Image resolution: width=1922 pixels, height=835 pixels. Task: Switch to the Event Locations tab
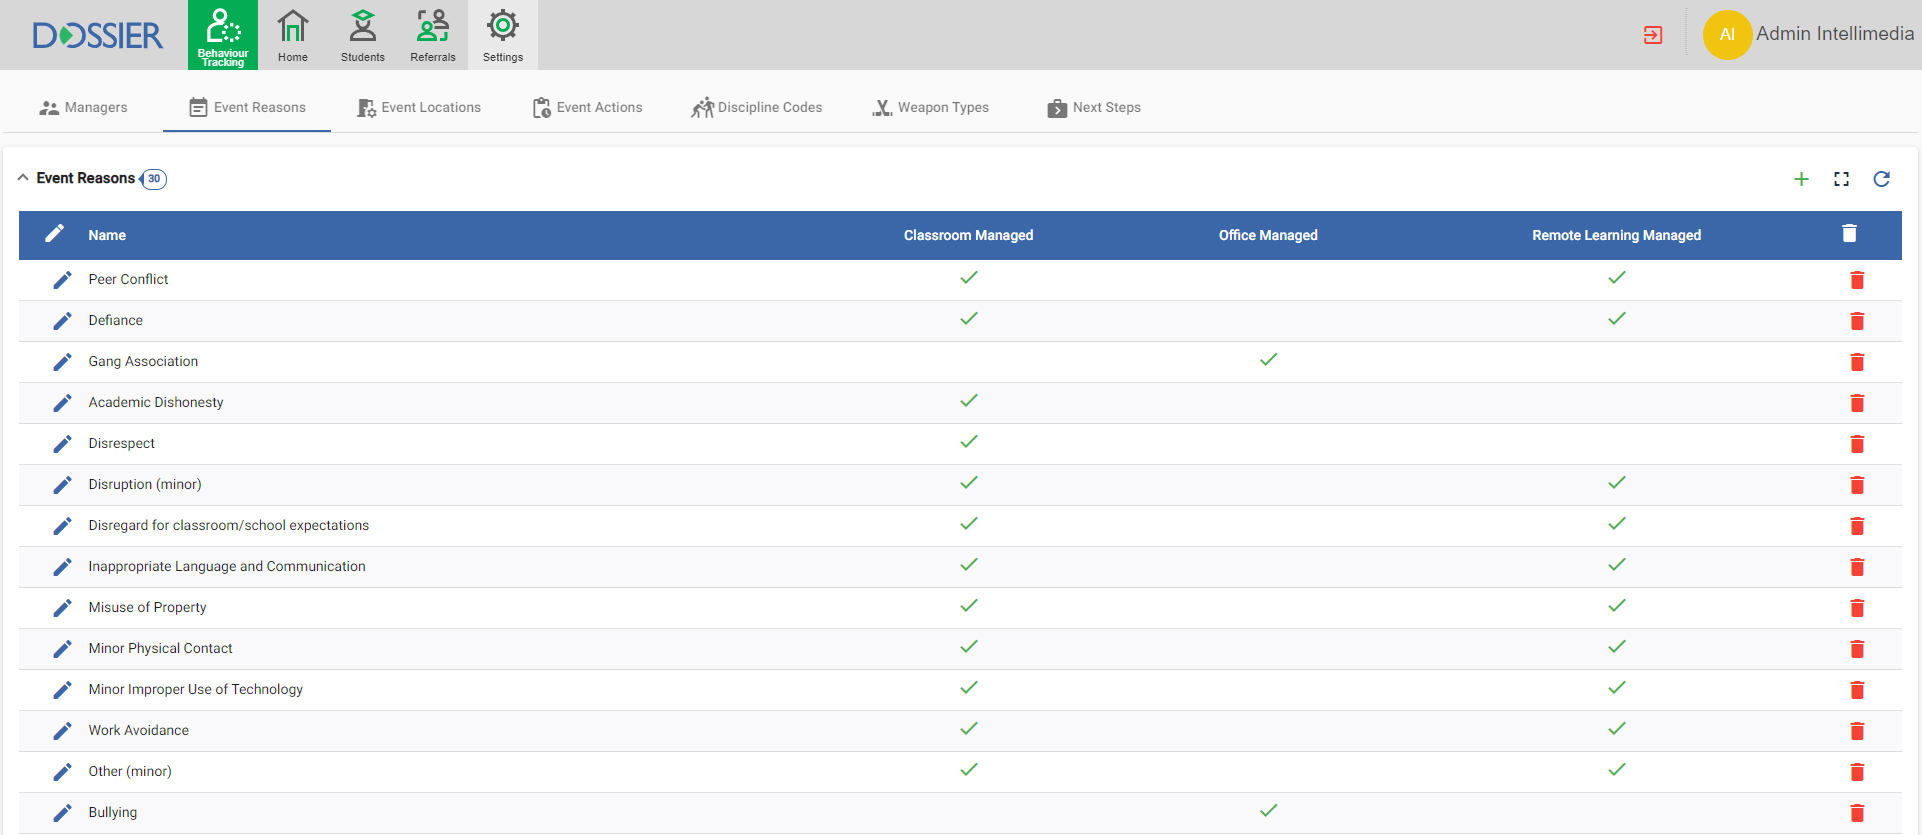419,107
